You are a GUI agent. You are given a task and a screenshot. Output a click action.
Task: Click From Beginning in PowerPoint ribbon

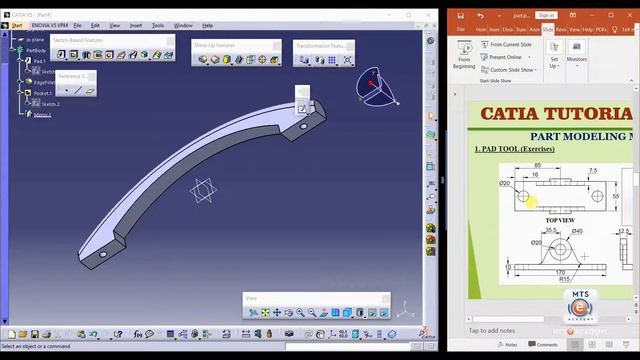tap(464, 55)
